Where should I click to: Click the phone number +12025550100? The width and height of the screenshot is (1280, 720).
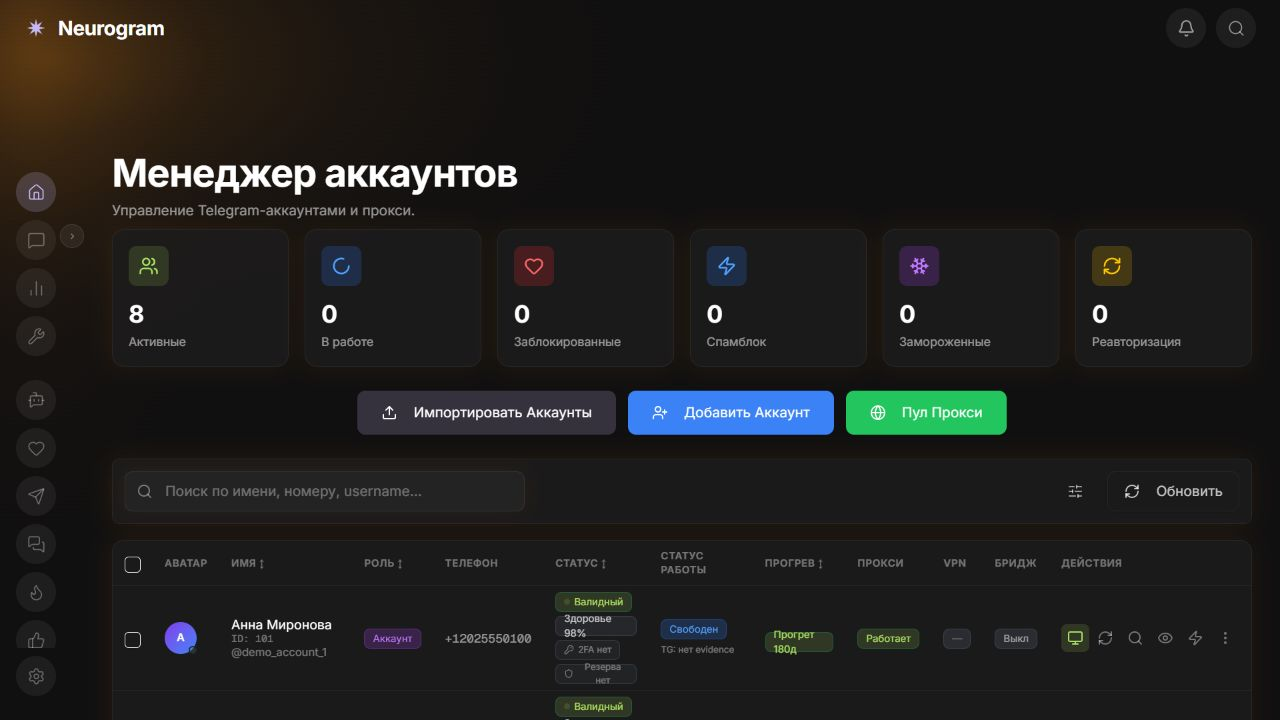tap(488, 638)
